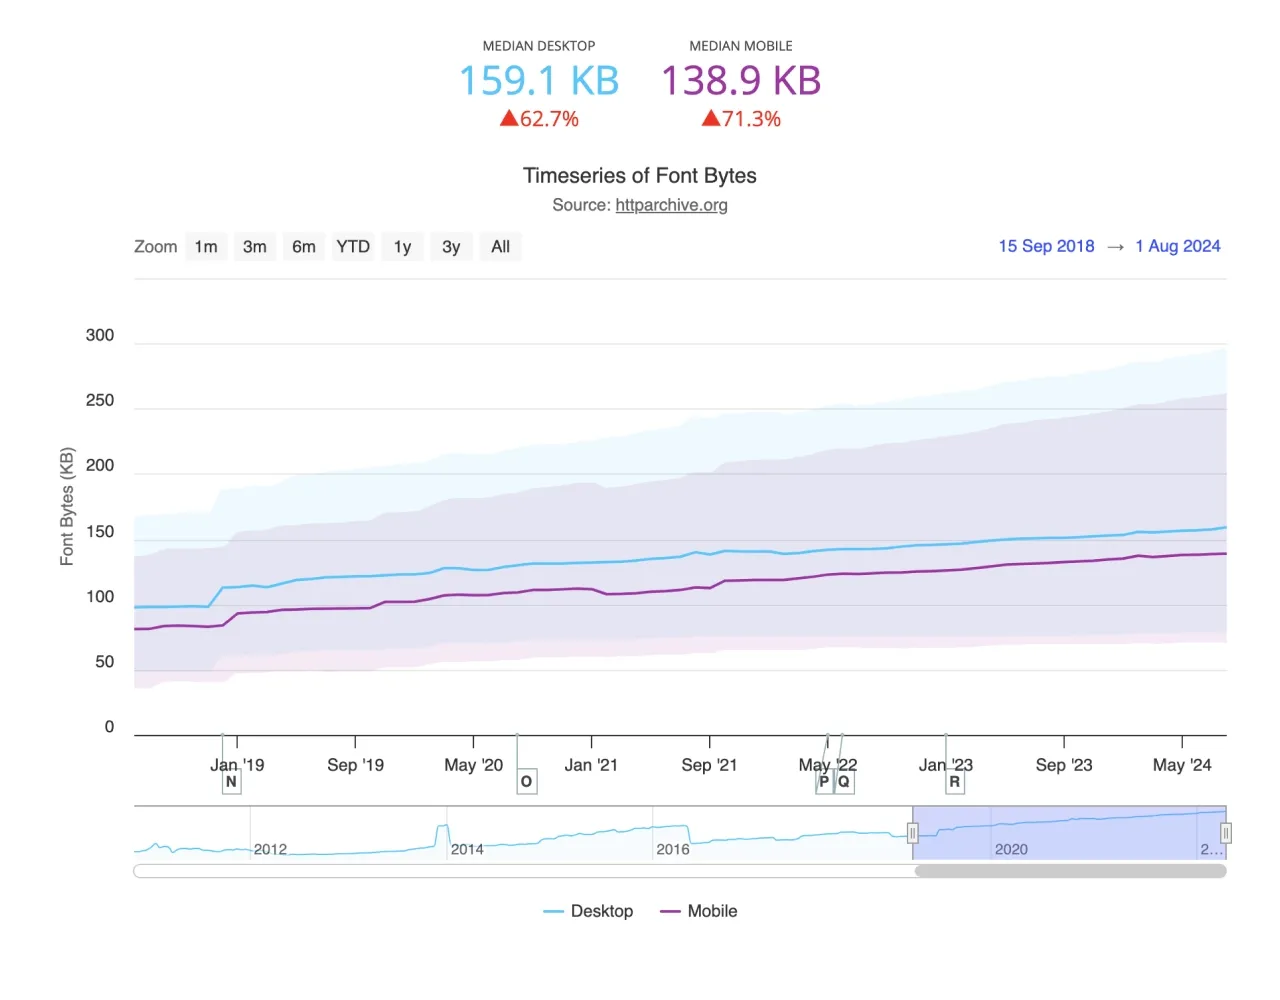Edit the start date 15 Sep 2018
The image size is (1280, 1000).
pos(1046,246)
